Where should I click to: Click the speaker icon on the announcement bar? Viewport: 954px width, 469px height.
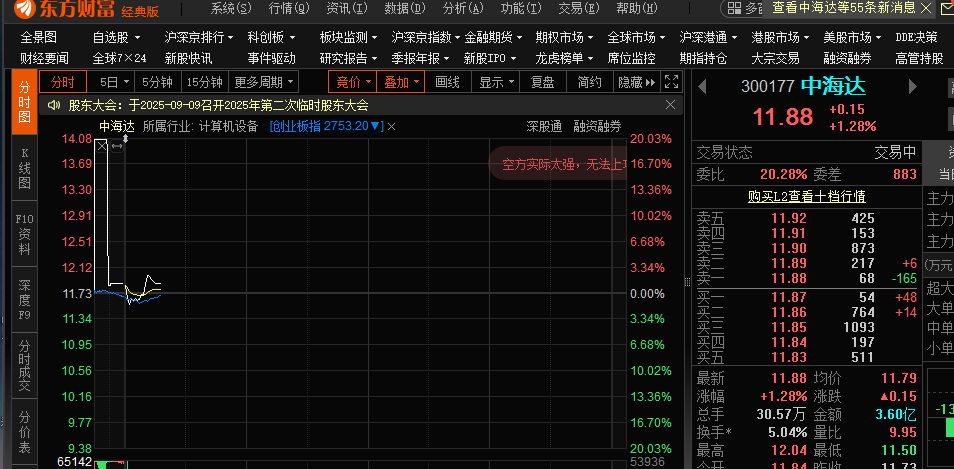point(54,105)
